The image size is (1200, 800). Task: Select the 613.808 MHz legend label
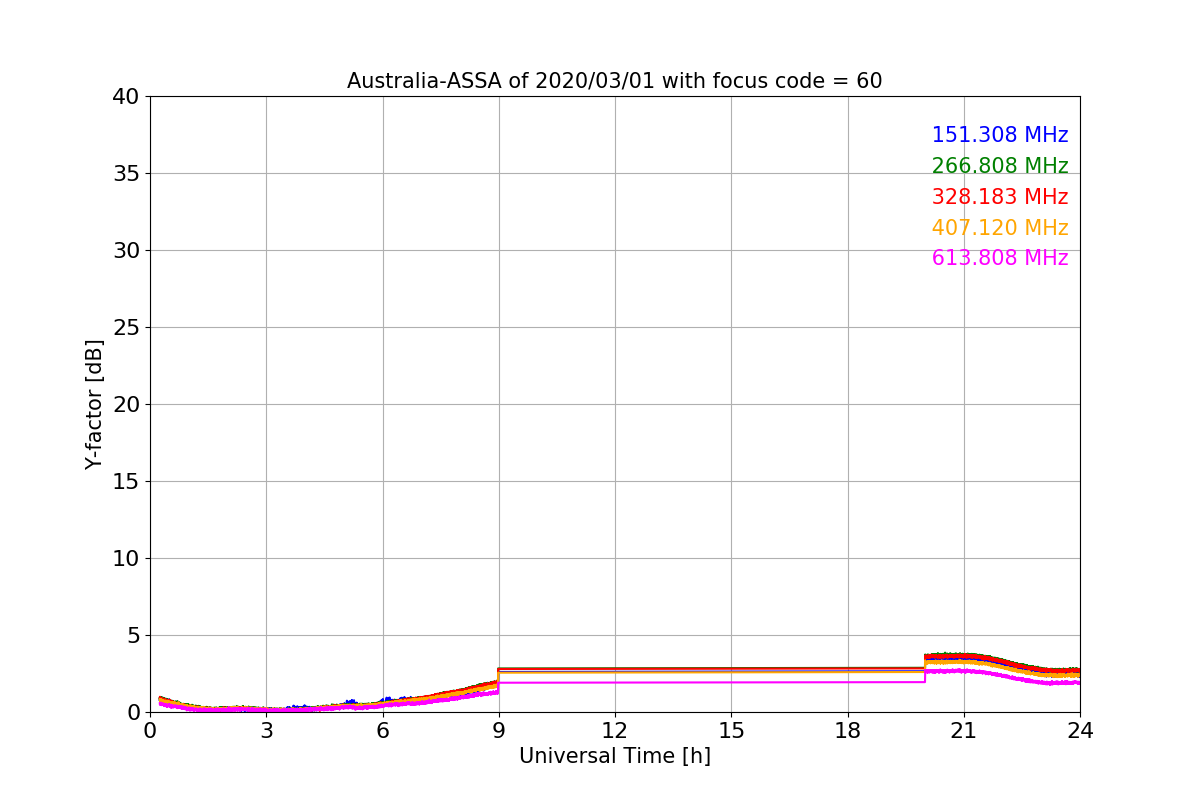click(1000, 258)
